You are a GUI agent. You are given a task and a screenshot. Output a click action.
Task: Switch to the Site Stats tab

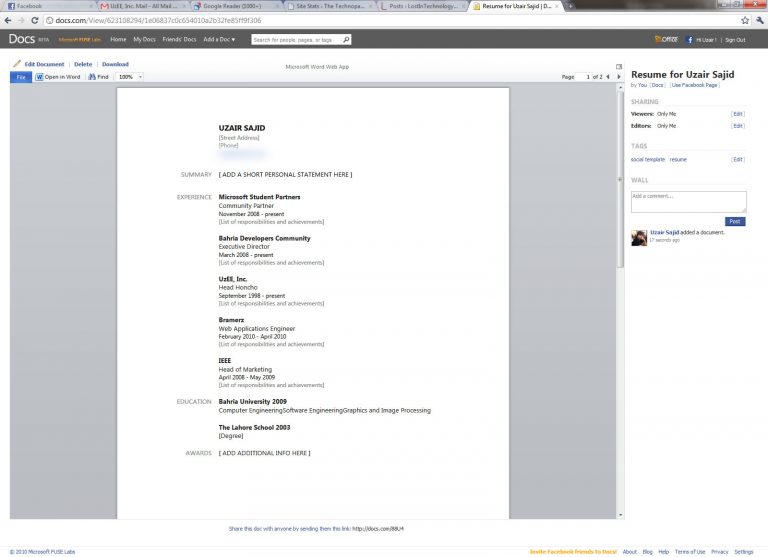(x=329, y=6)
